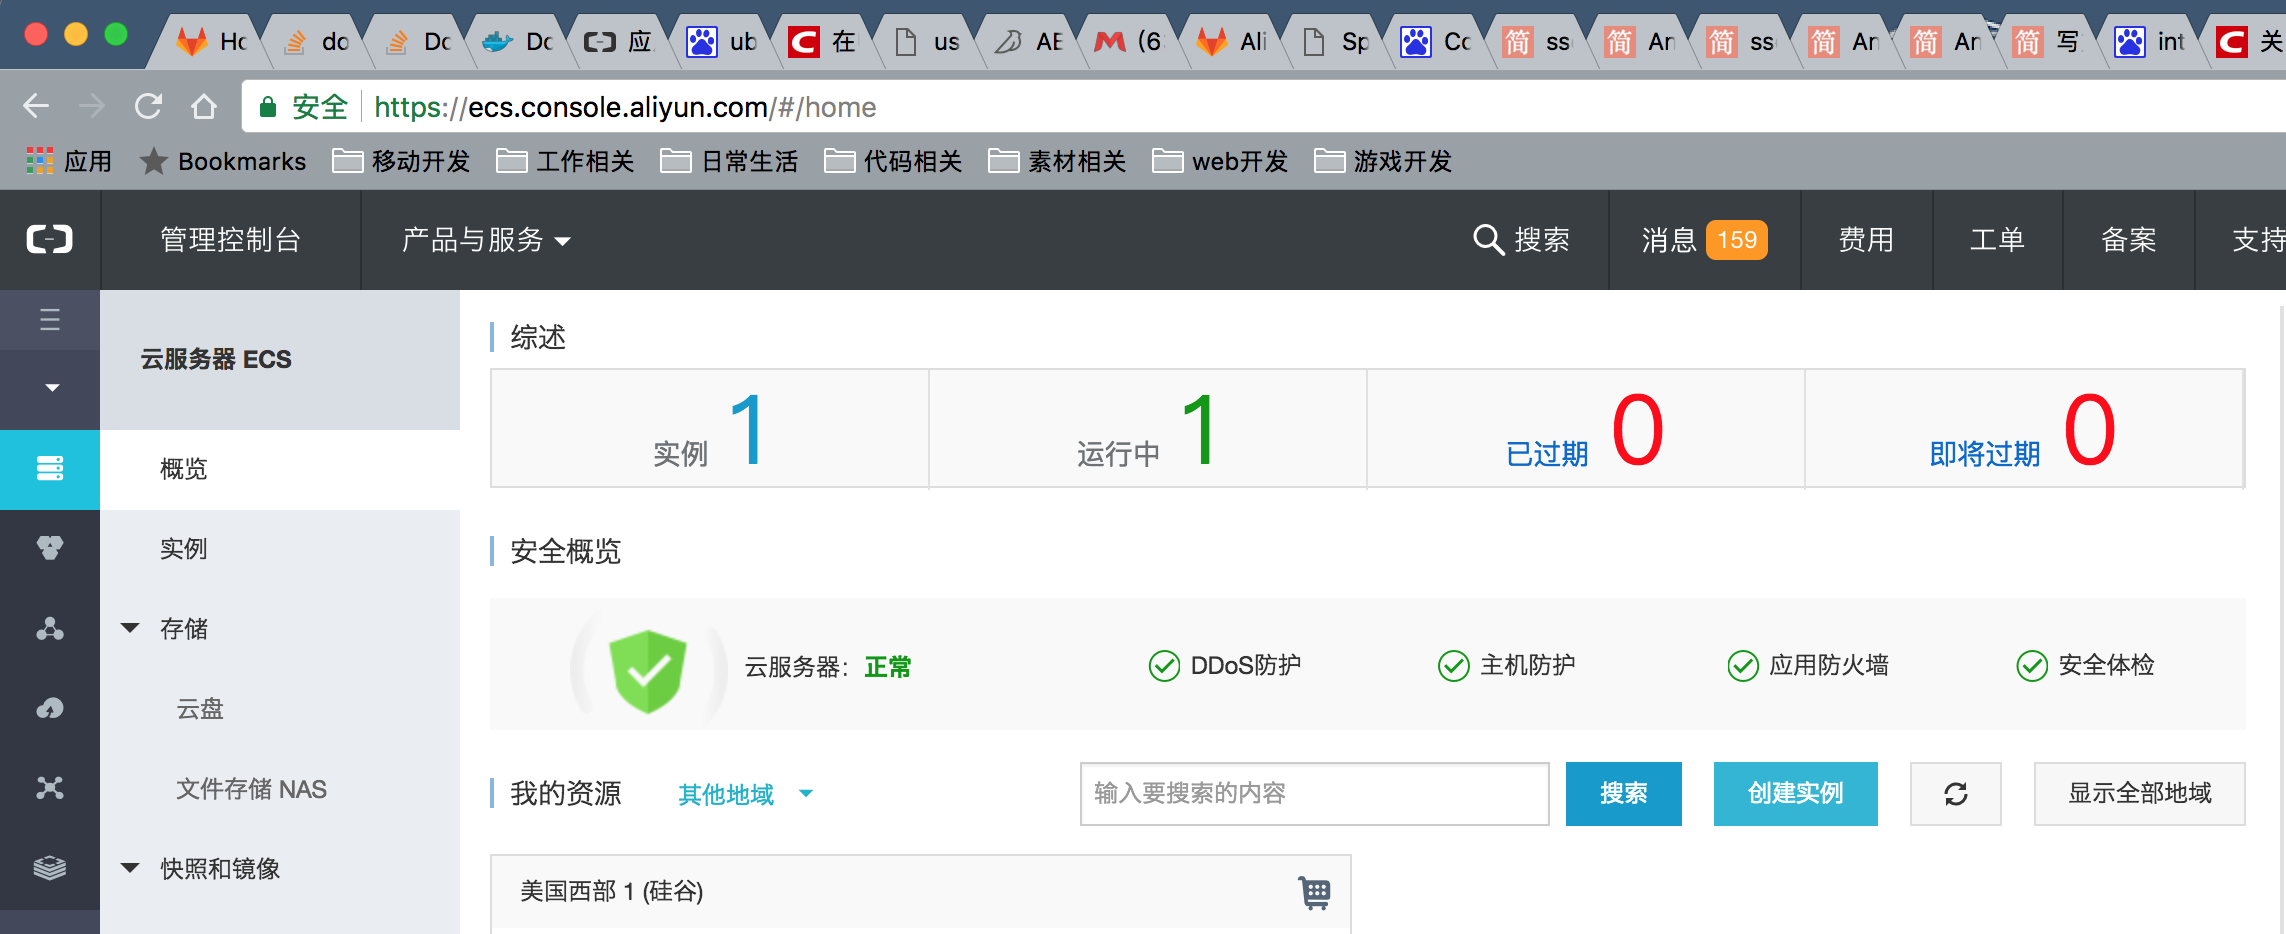The width and height of the screenshot is (2286, 934).
Task: Open the 游戏开发 bookmarks folder
Action: pos(1383,161)
